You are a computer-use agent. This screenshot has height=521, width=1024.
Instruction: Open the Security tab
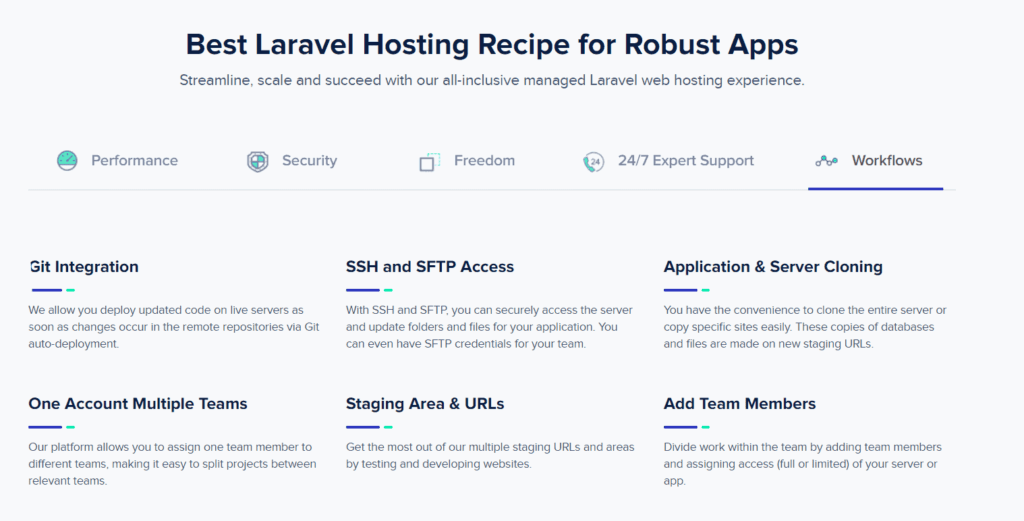310,161
